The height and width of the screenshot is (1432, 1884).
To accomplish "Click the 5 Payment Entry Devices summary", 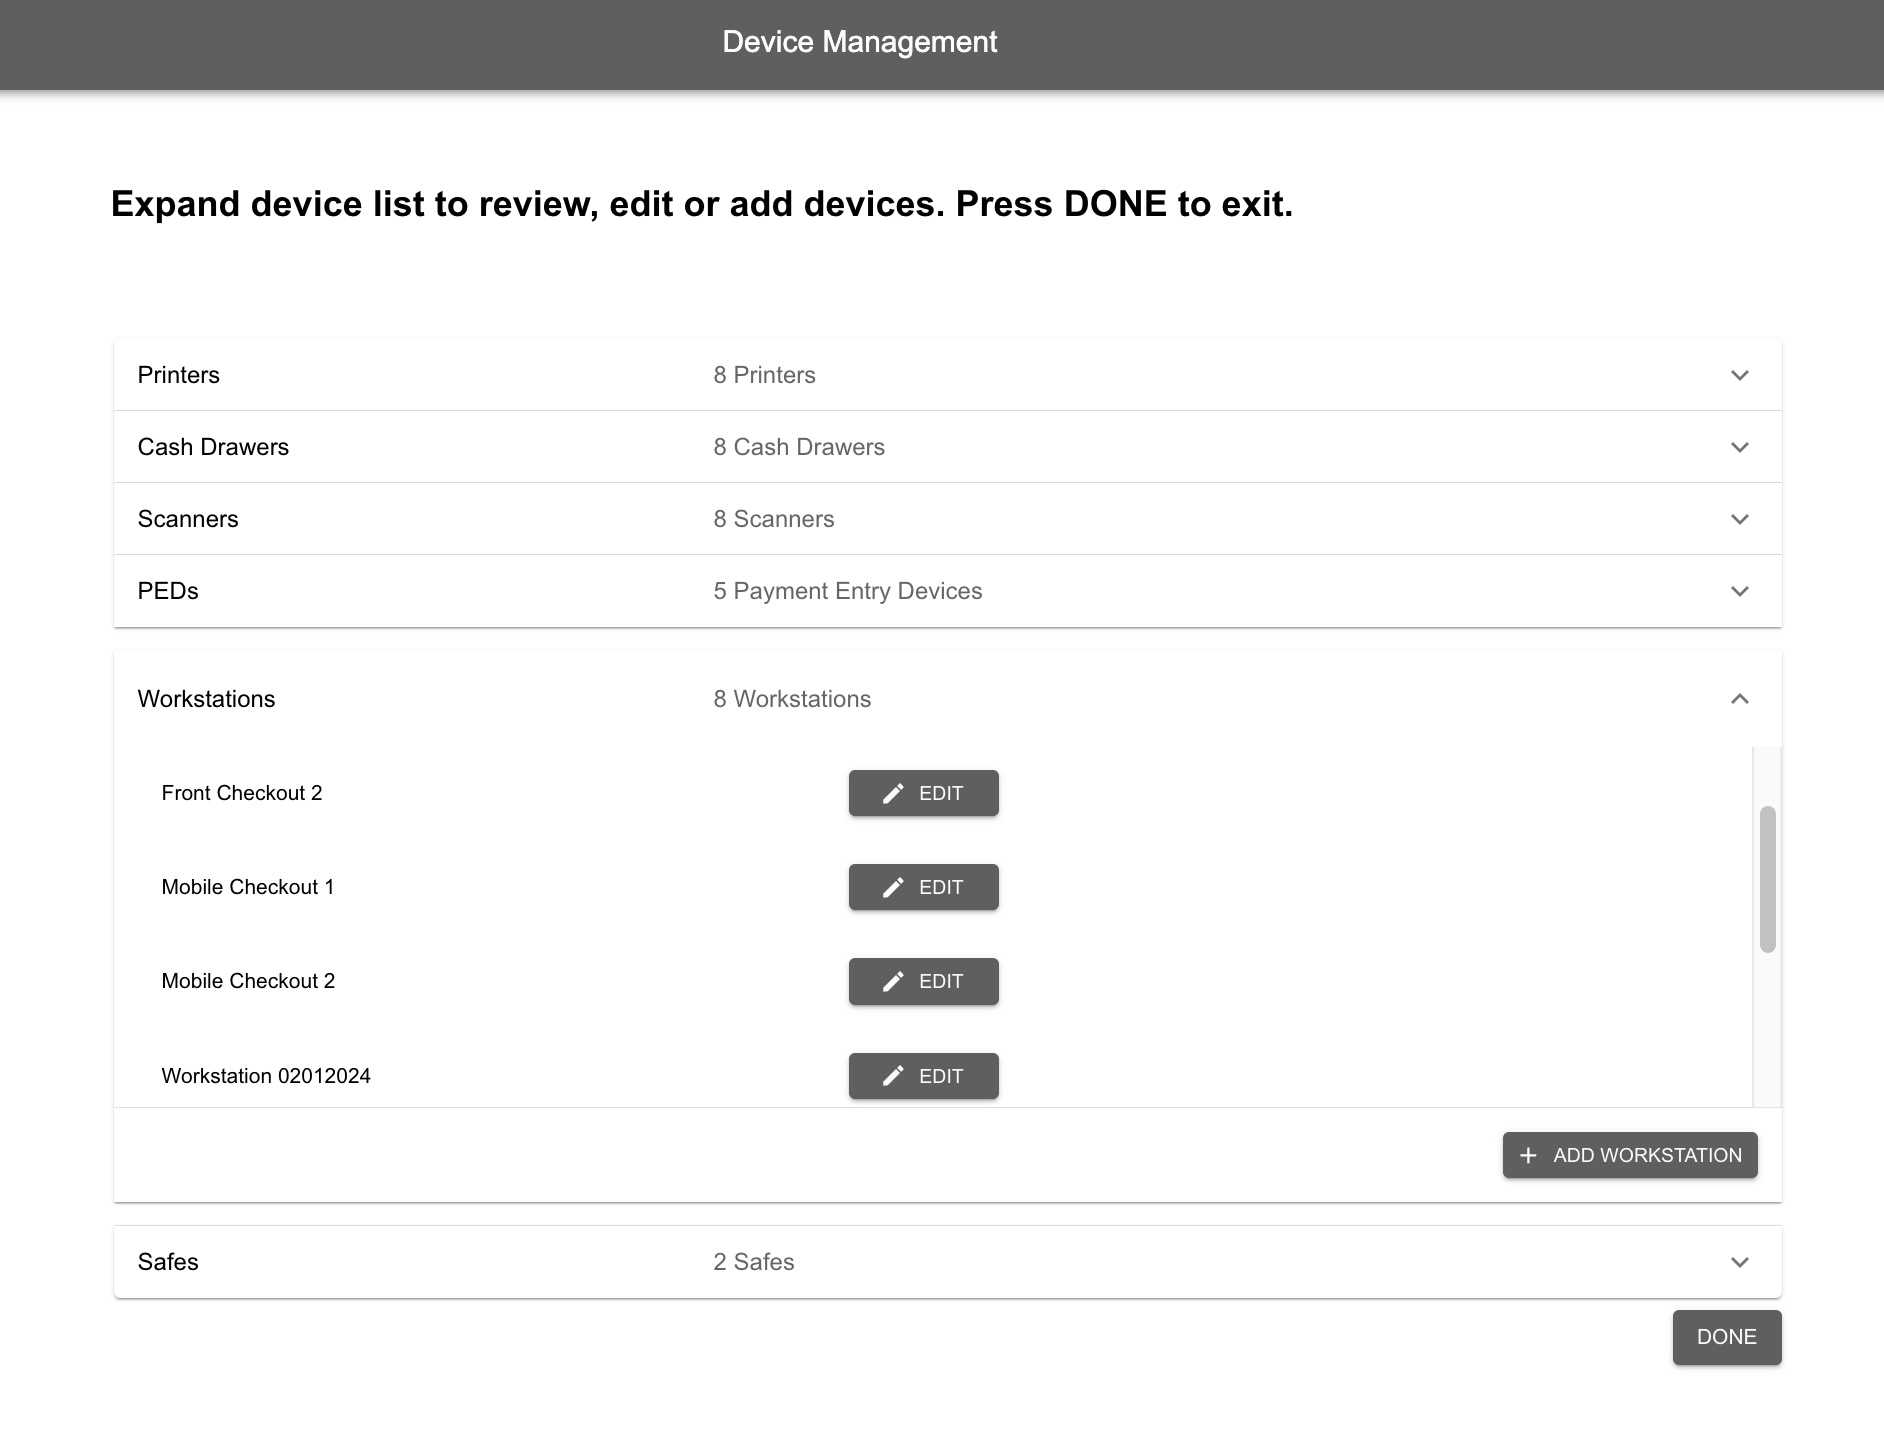I will tap(848, 591).
